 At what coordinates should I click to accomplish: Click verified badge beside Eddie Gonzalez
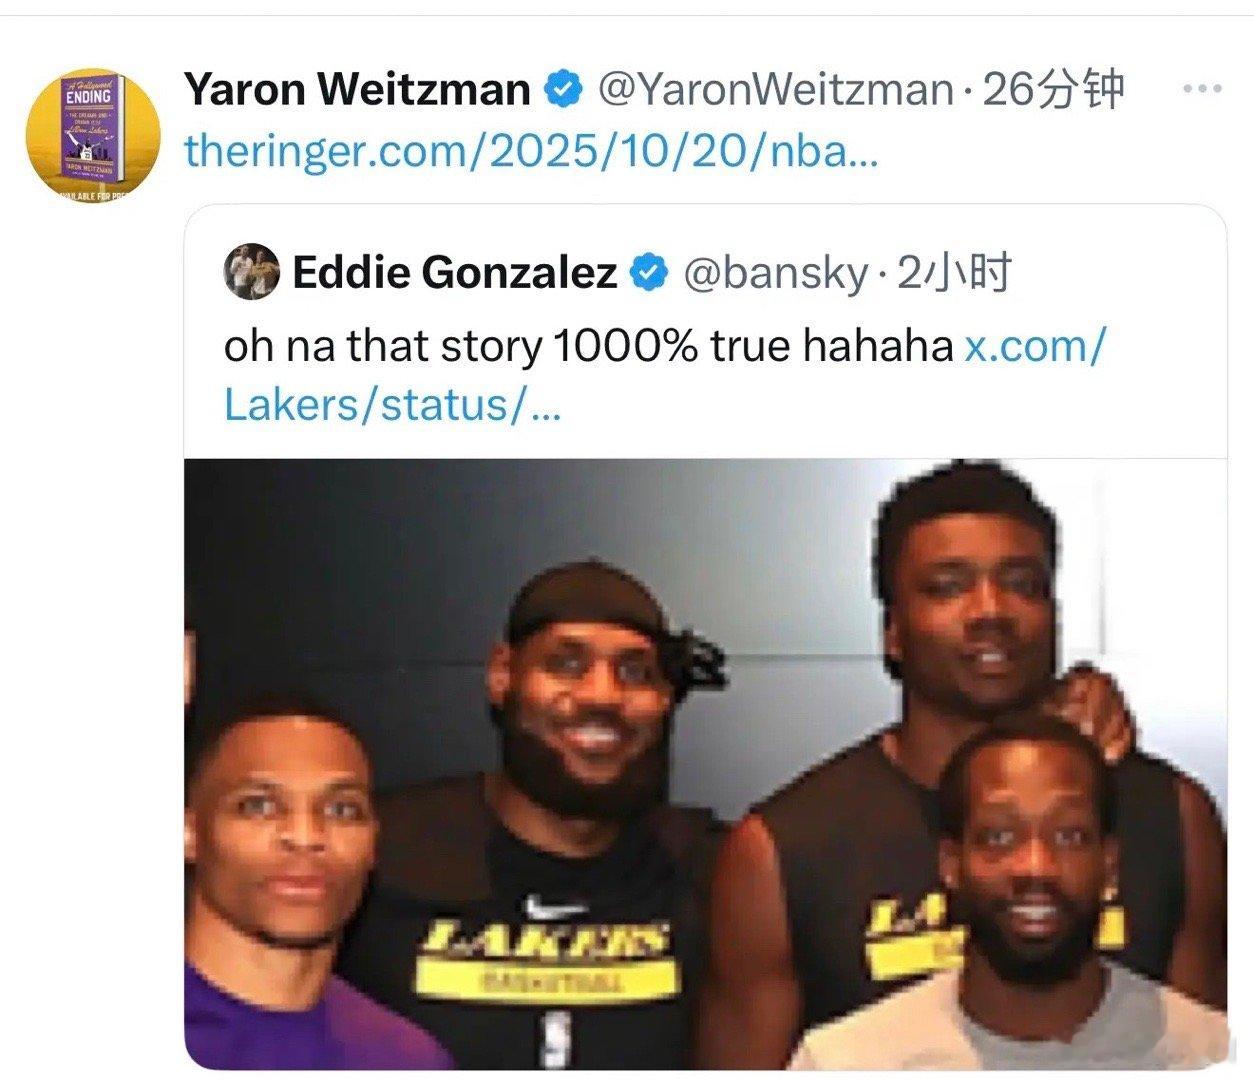[x=649, y=272]
